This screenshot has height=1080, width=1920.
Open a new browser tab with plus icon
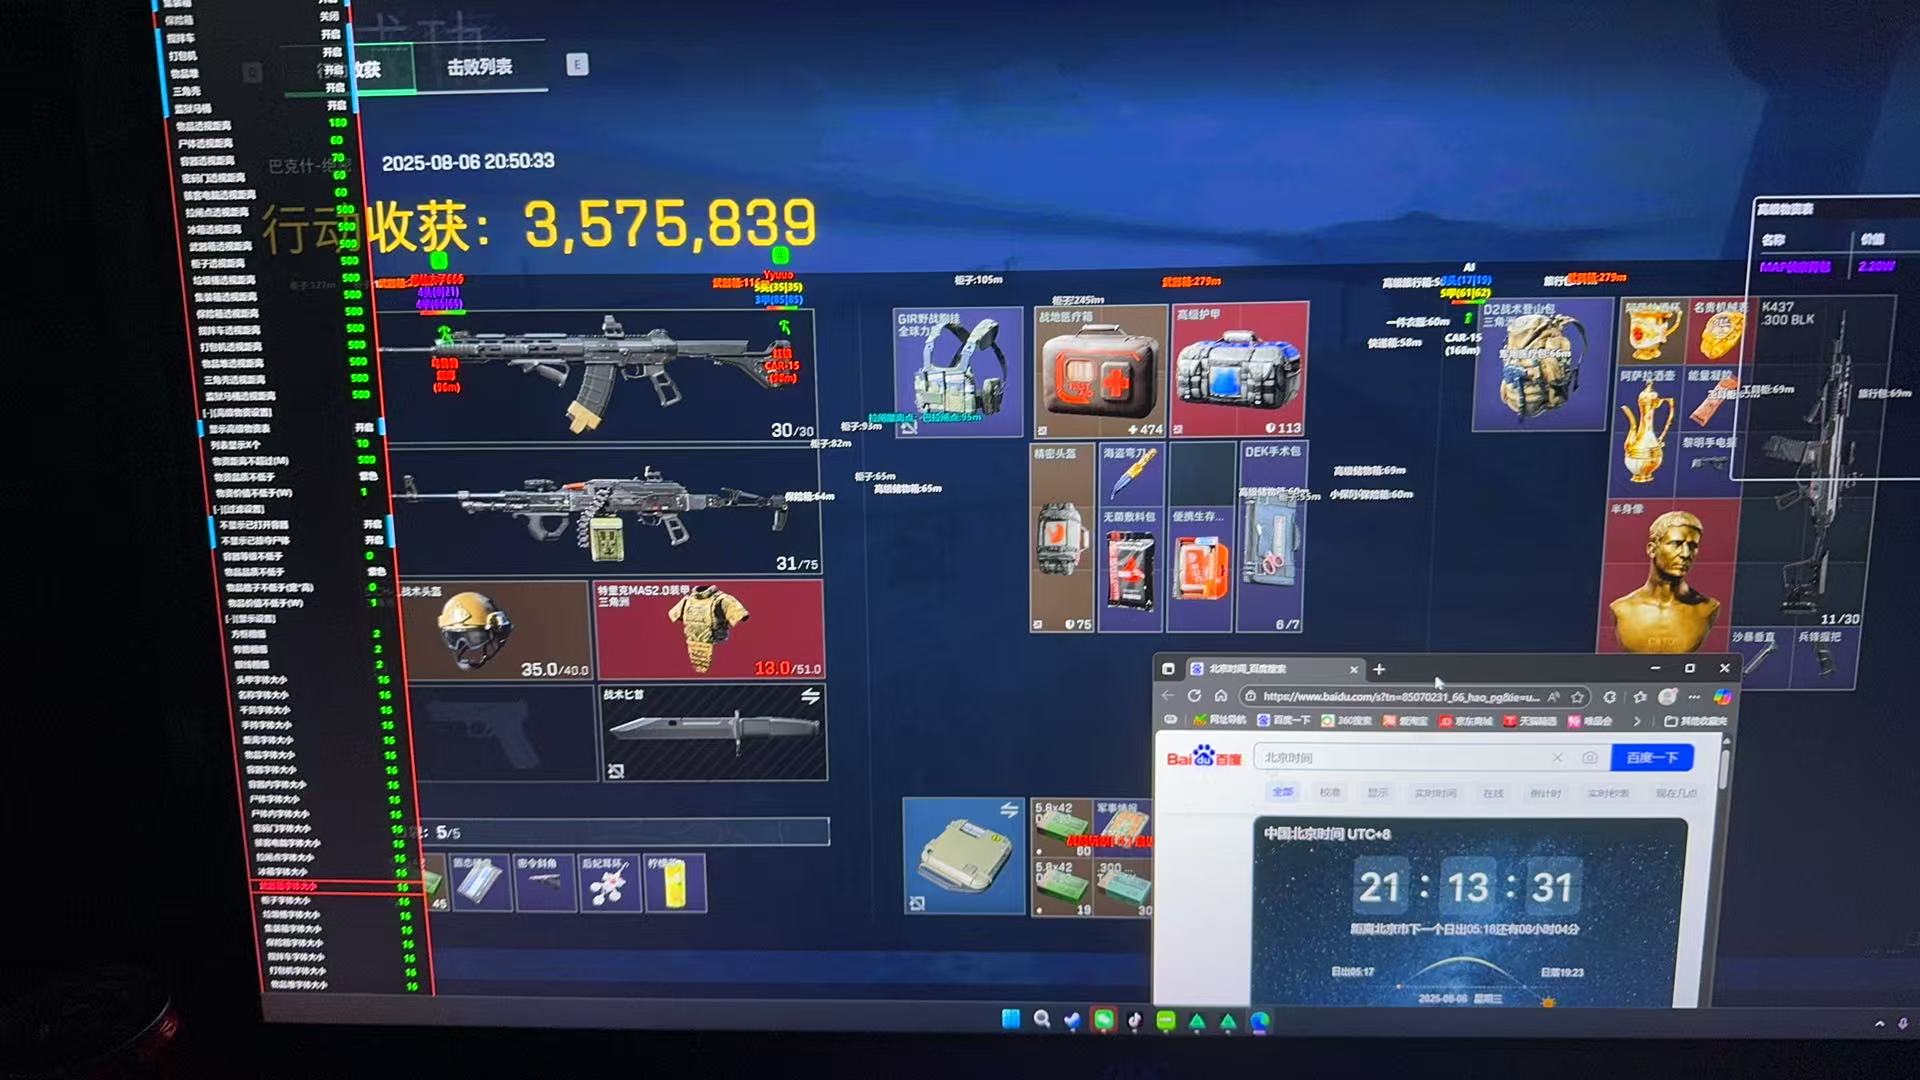click(1379, 669)
